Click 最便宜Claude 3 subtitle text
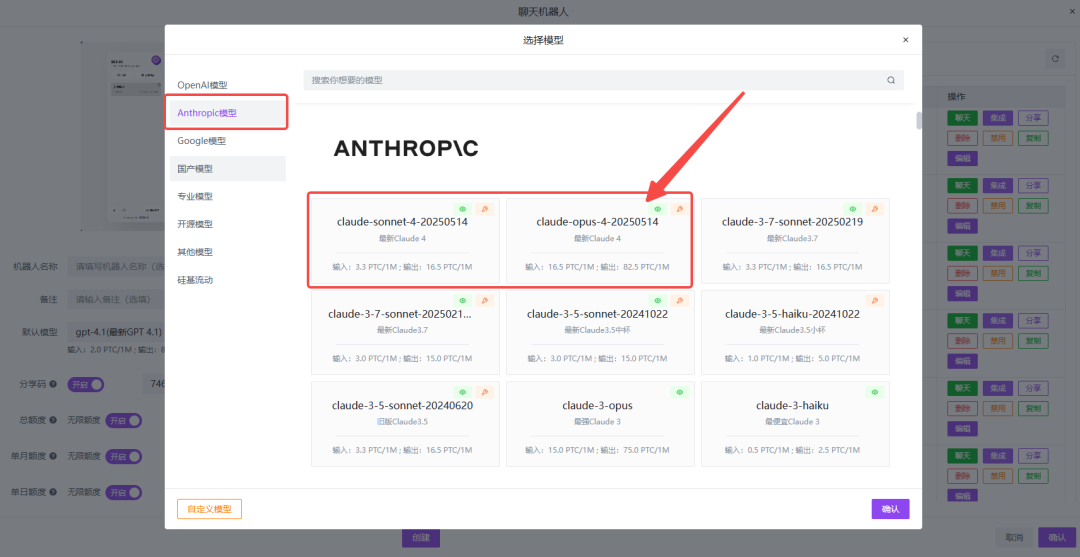Image resolution: width=1080 pixels, height=557 pixels. pos(793,421)
